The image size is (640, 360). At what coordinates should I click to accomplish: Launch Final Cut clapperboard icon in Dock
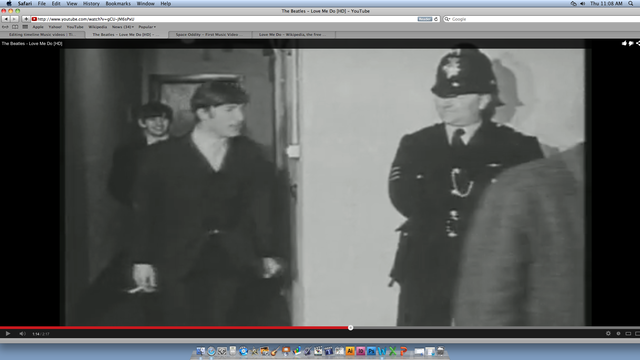coord(318,351)
